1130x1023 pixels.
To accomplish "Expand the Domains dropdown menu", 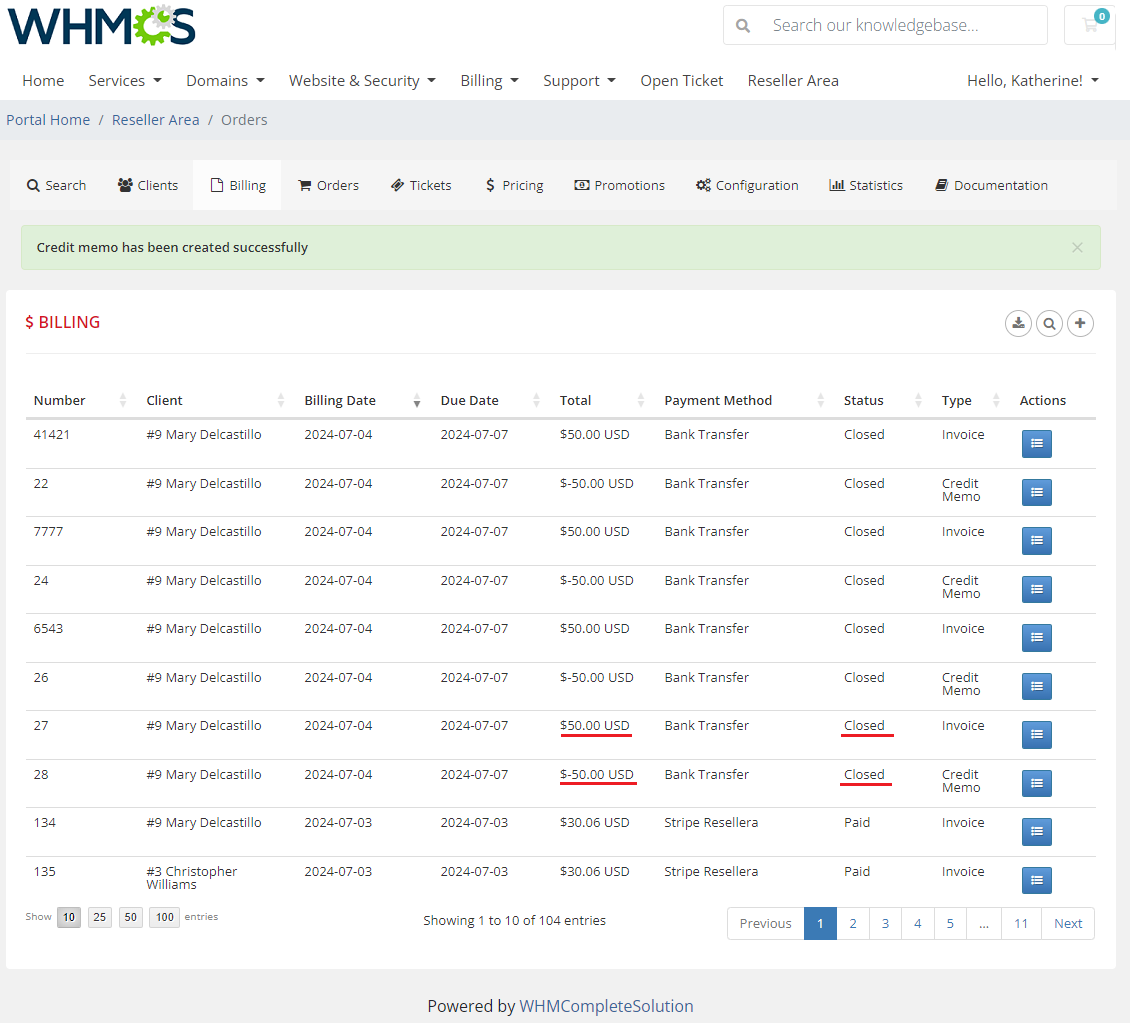I will (225, 81).
